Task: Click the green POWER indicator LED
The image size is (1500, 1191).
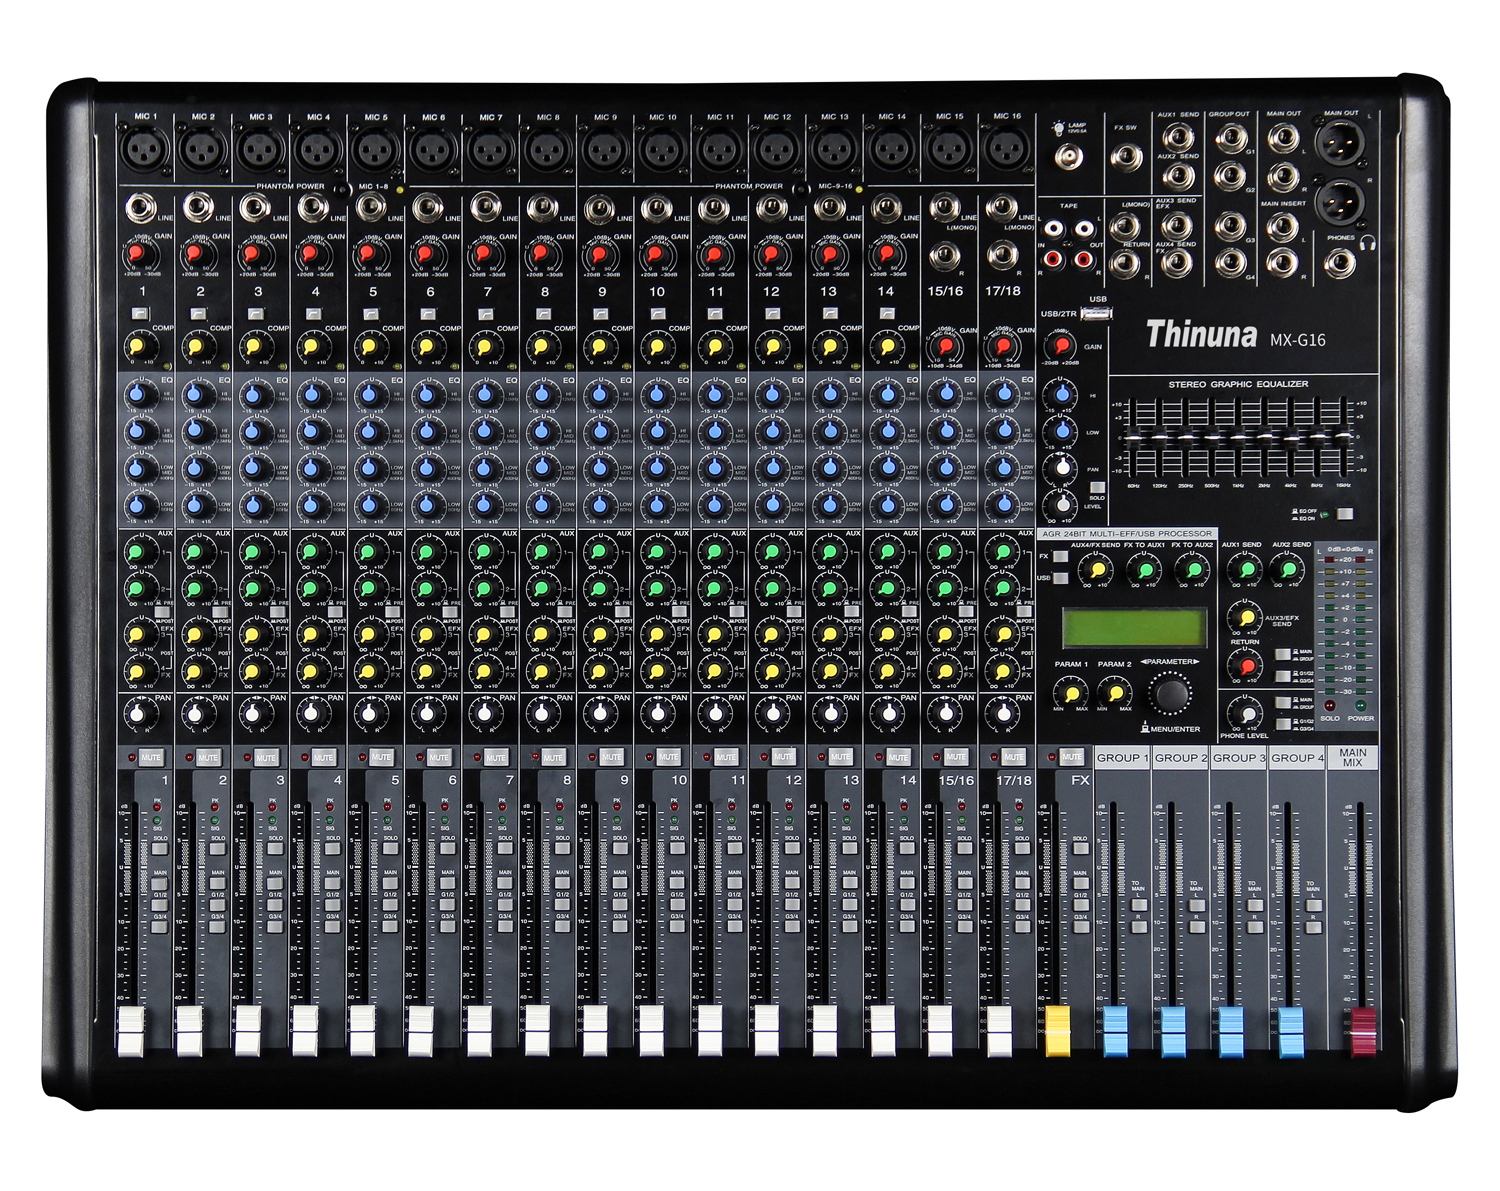Action: [x=1360, y=706]
